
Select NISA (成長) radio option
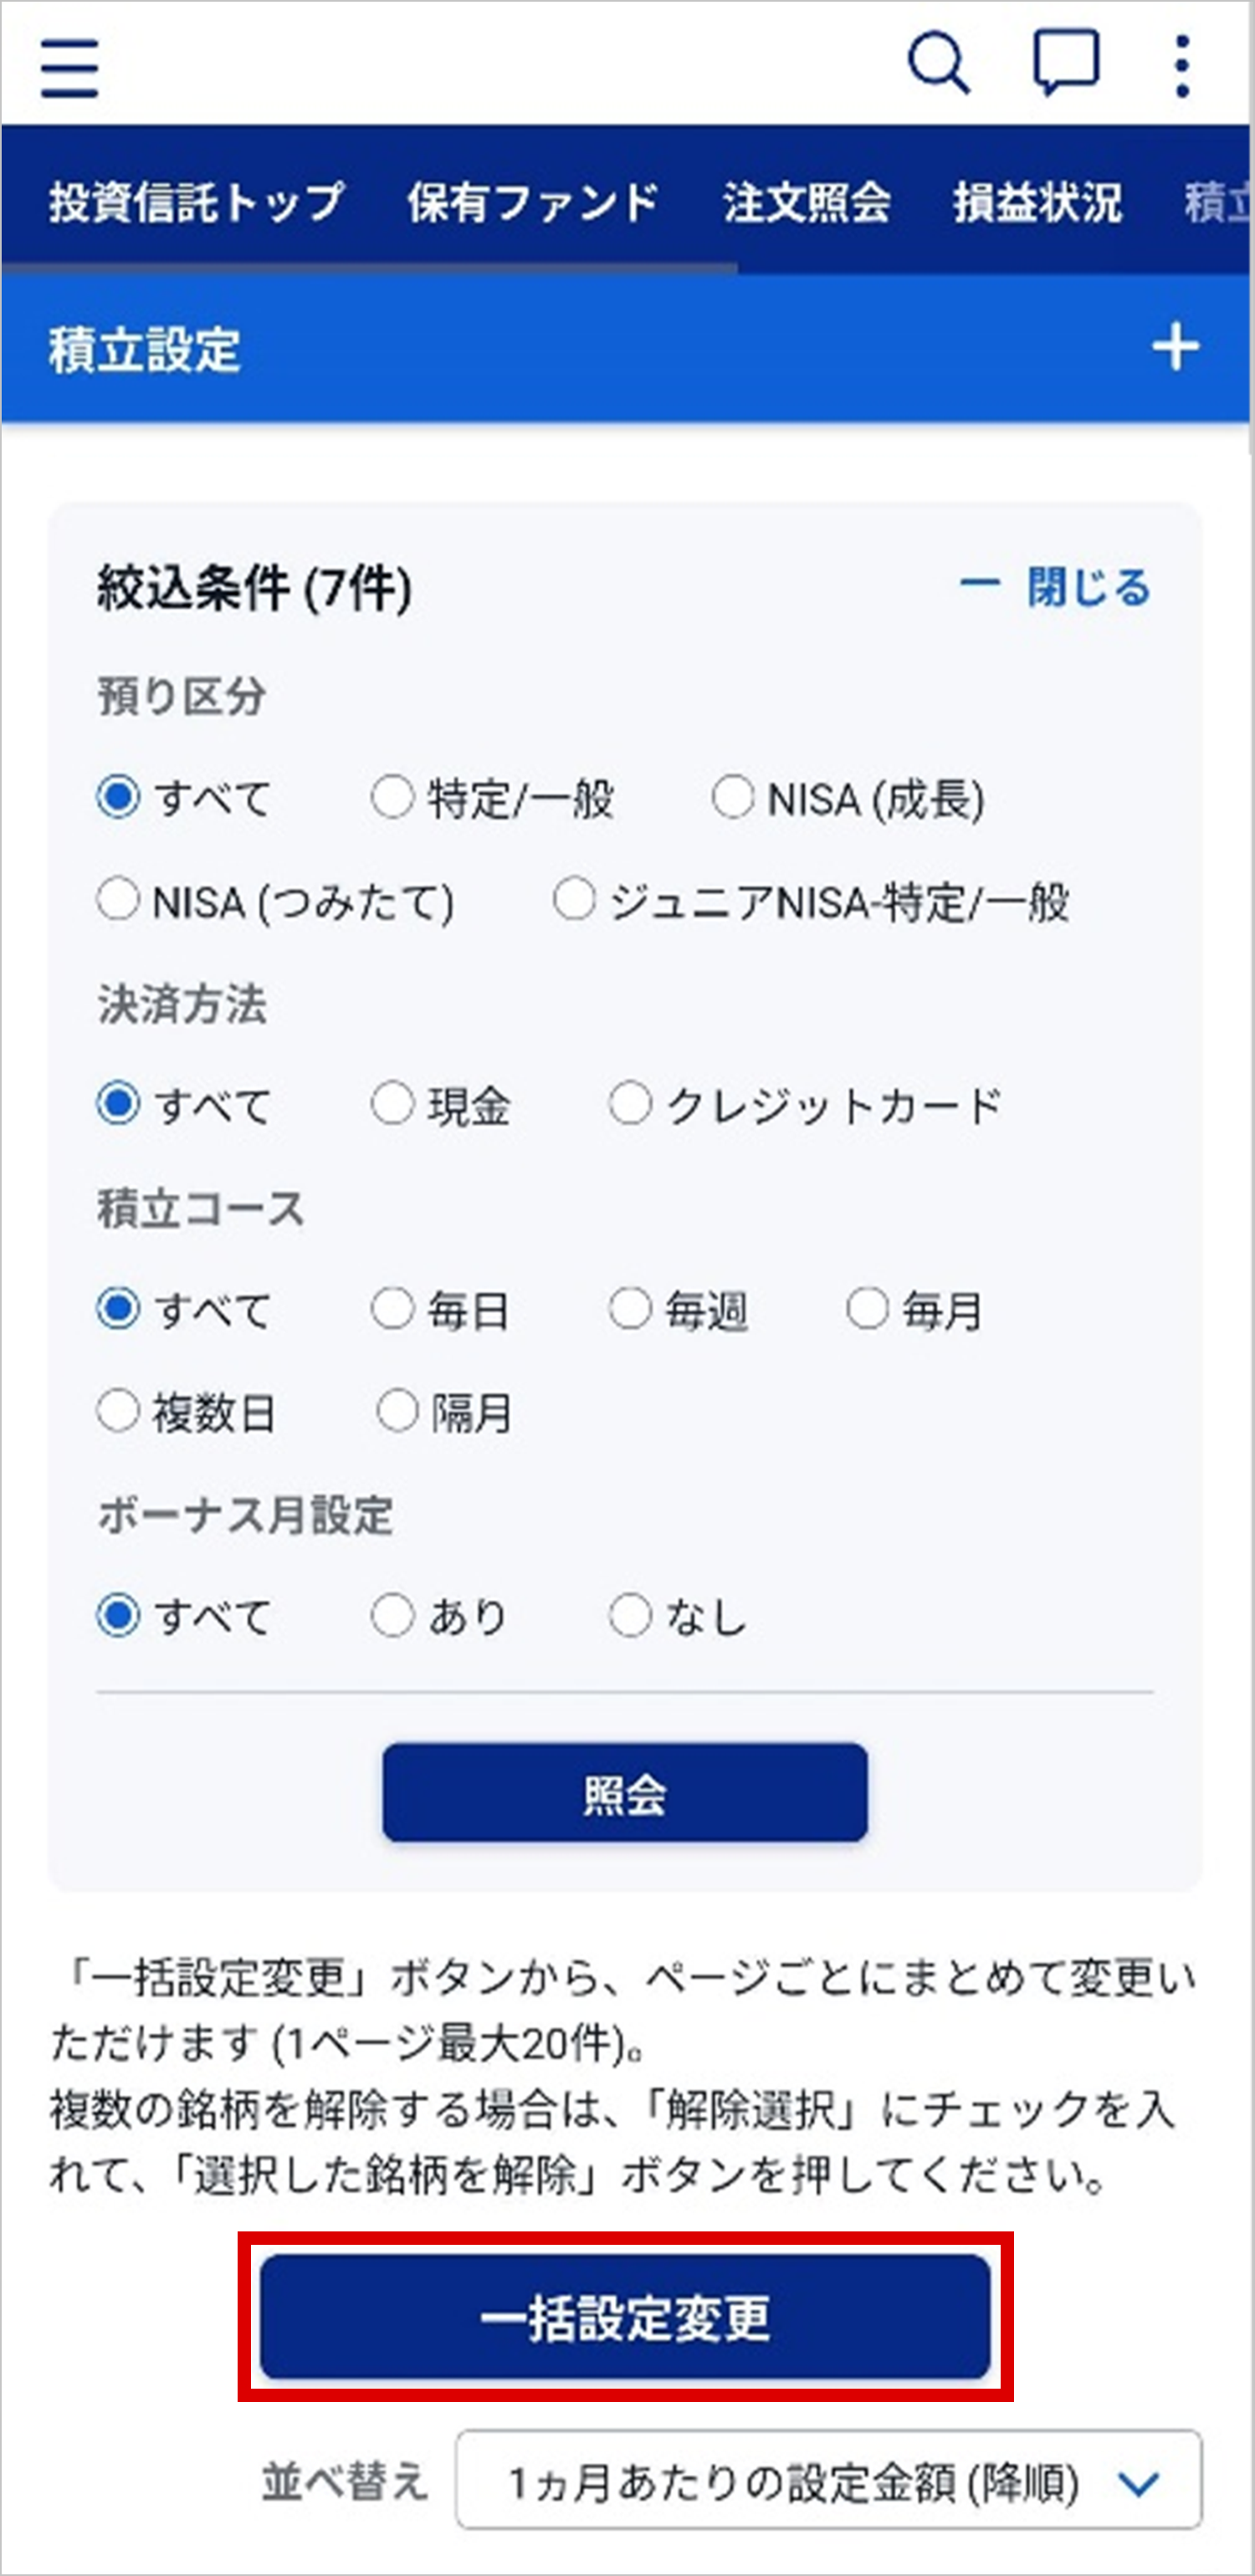tap(732, 798)
